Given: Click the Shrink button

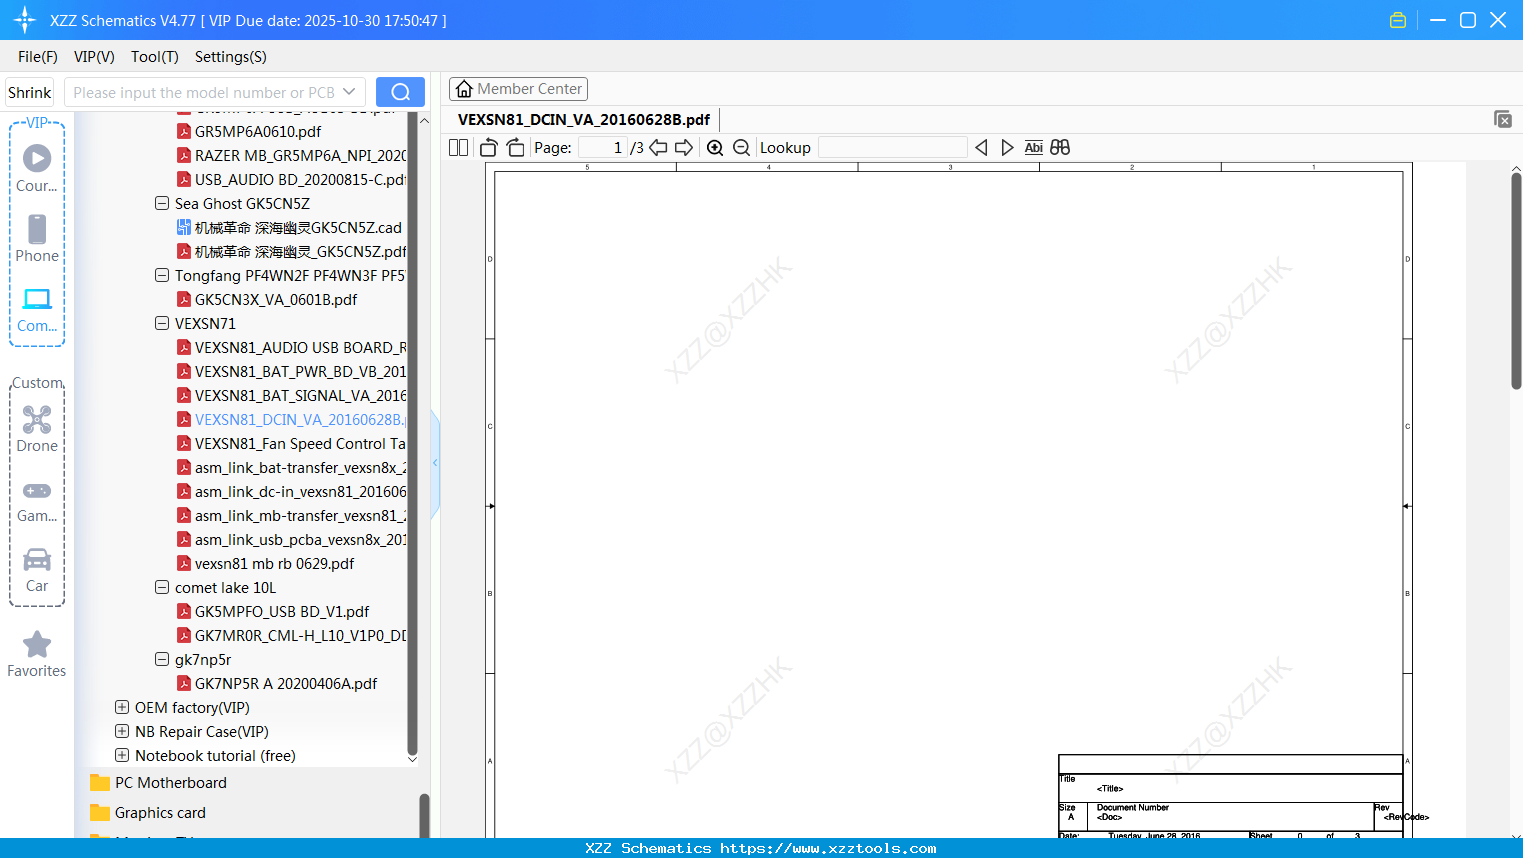Looking at the screenshot, I should click(x=30, y=92).
